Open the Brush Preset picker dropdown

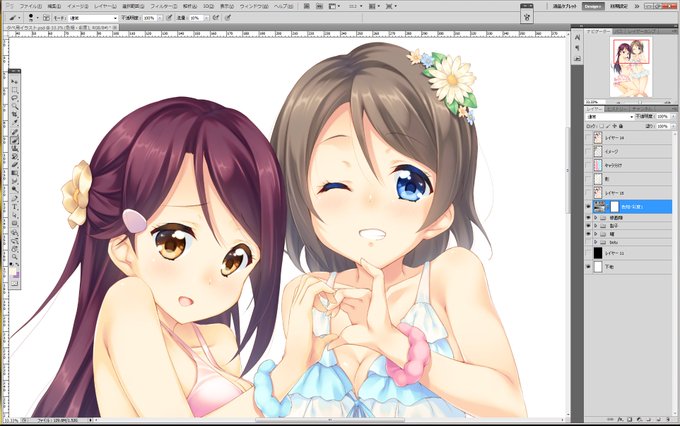click(x=37, y=18)
